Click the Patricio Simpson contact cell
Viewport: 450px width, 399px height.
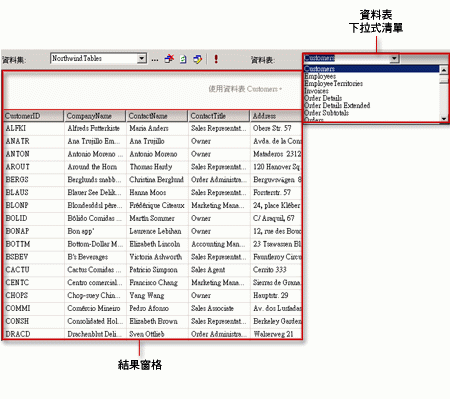(x=157, y=270)
